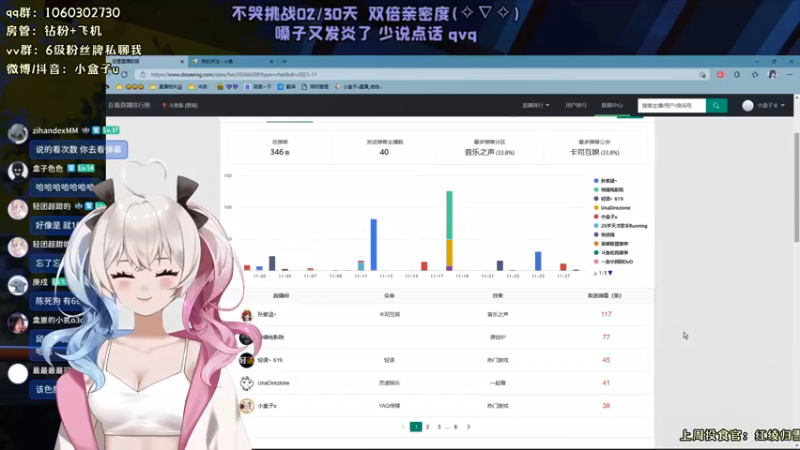Click yellow segment of tallest stacked bar
The height and width of the screenshot is (450, 800).
pyautogui.click(x=449, y=253)
